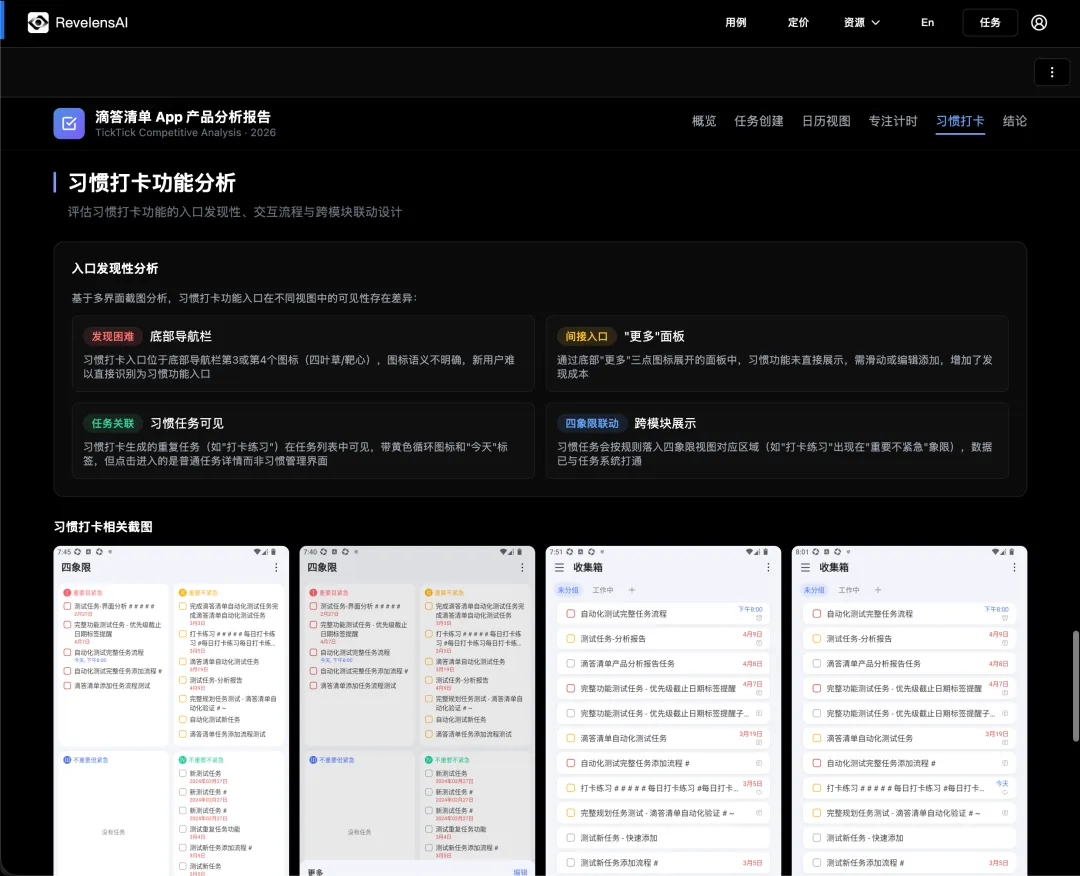Open the 用例 menu item

[x=736, y=23]
